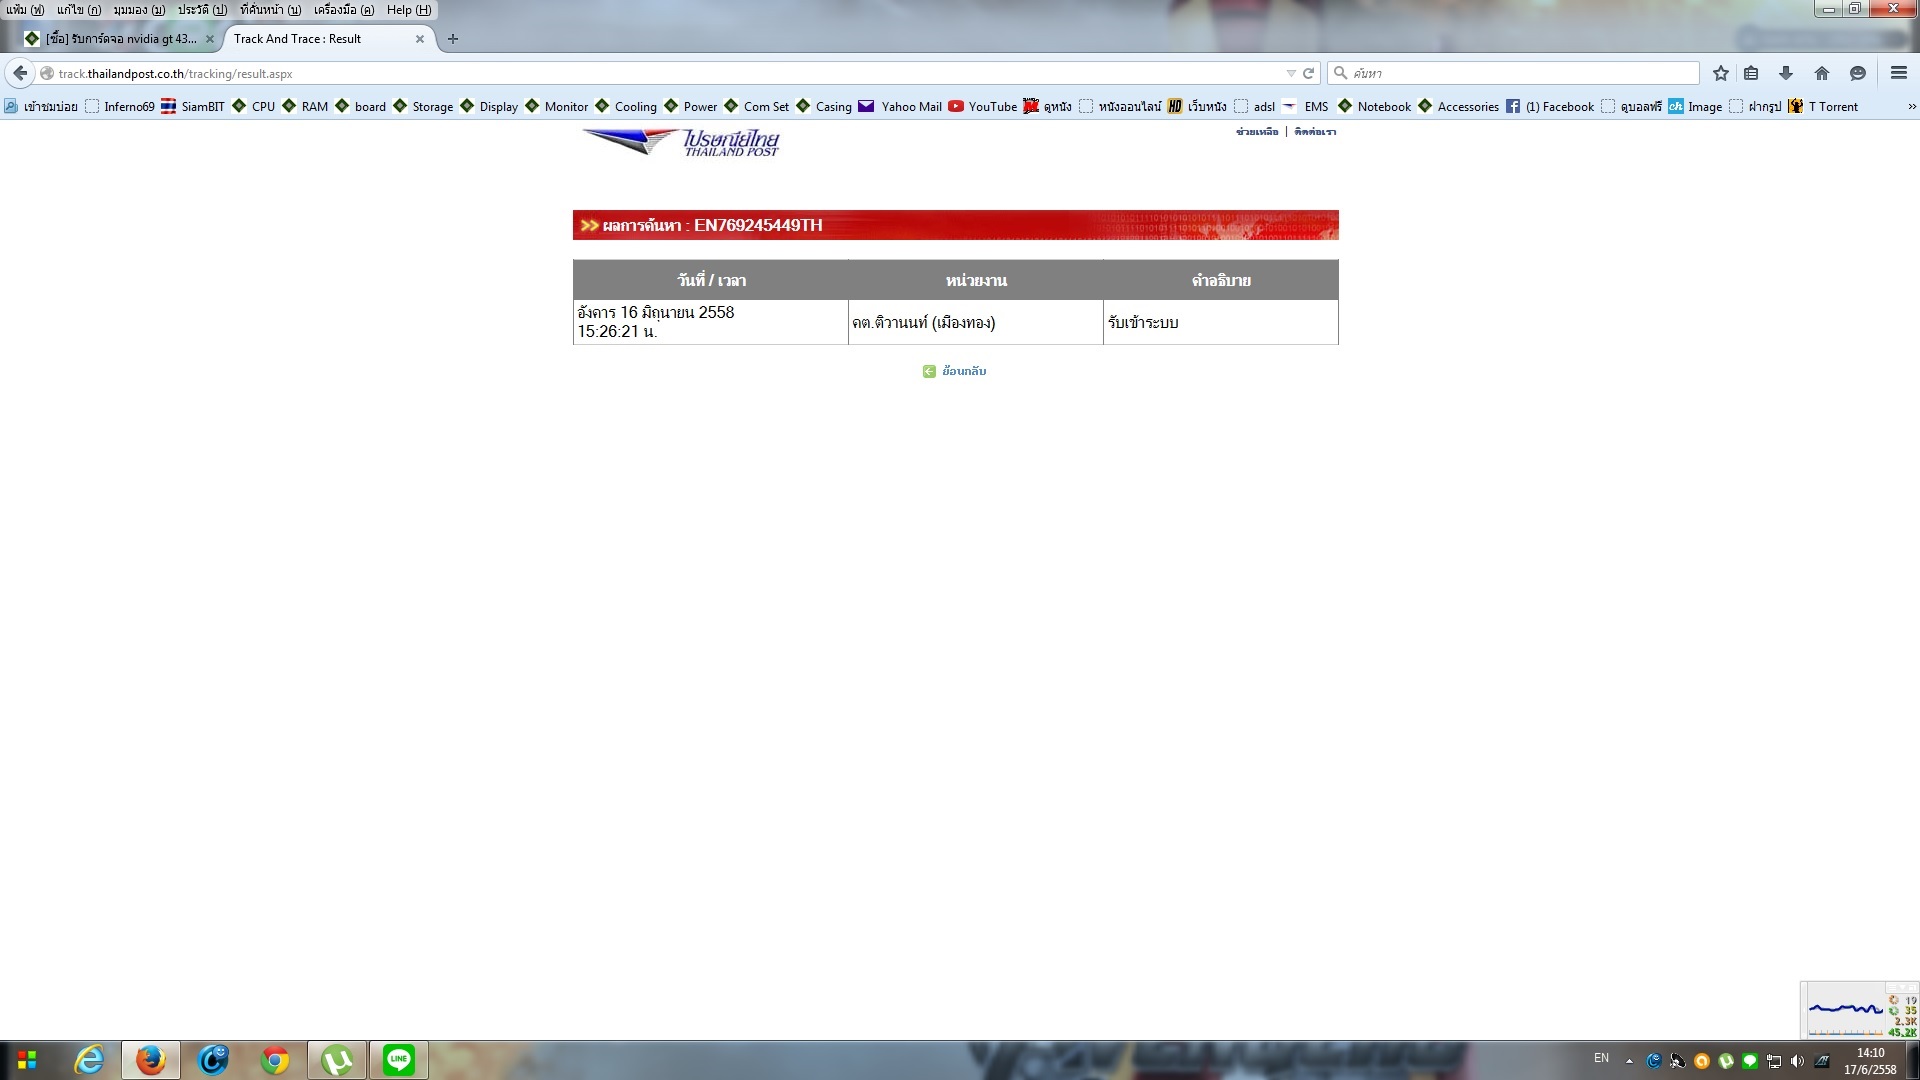Click the search box in the toolbar
1920x1080 pixels.
click(x=1520, y=73)
